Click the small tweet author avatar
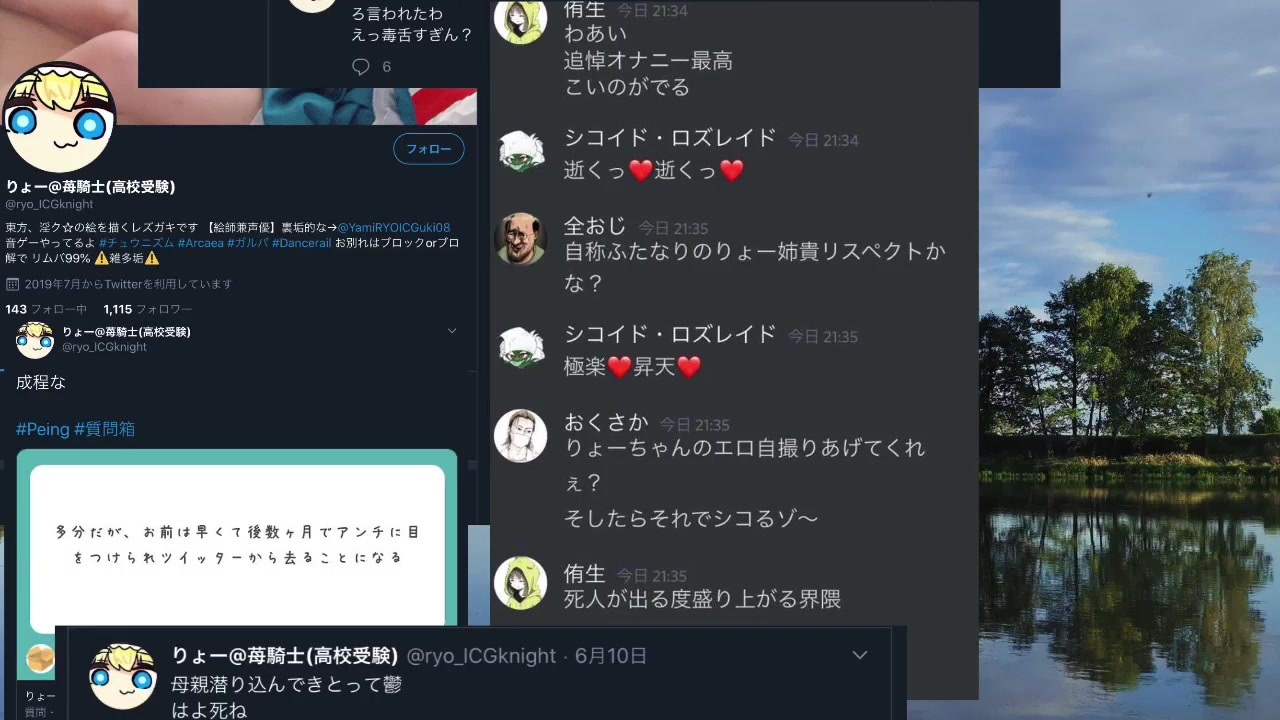 point(35,339)
